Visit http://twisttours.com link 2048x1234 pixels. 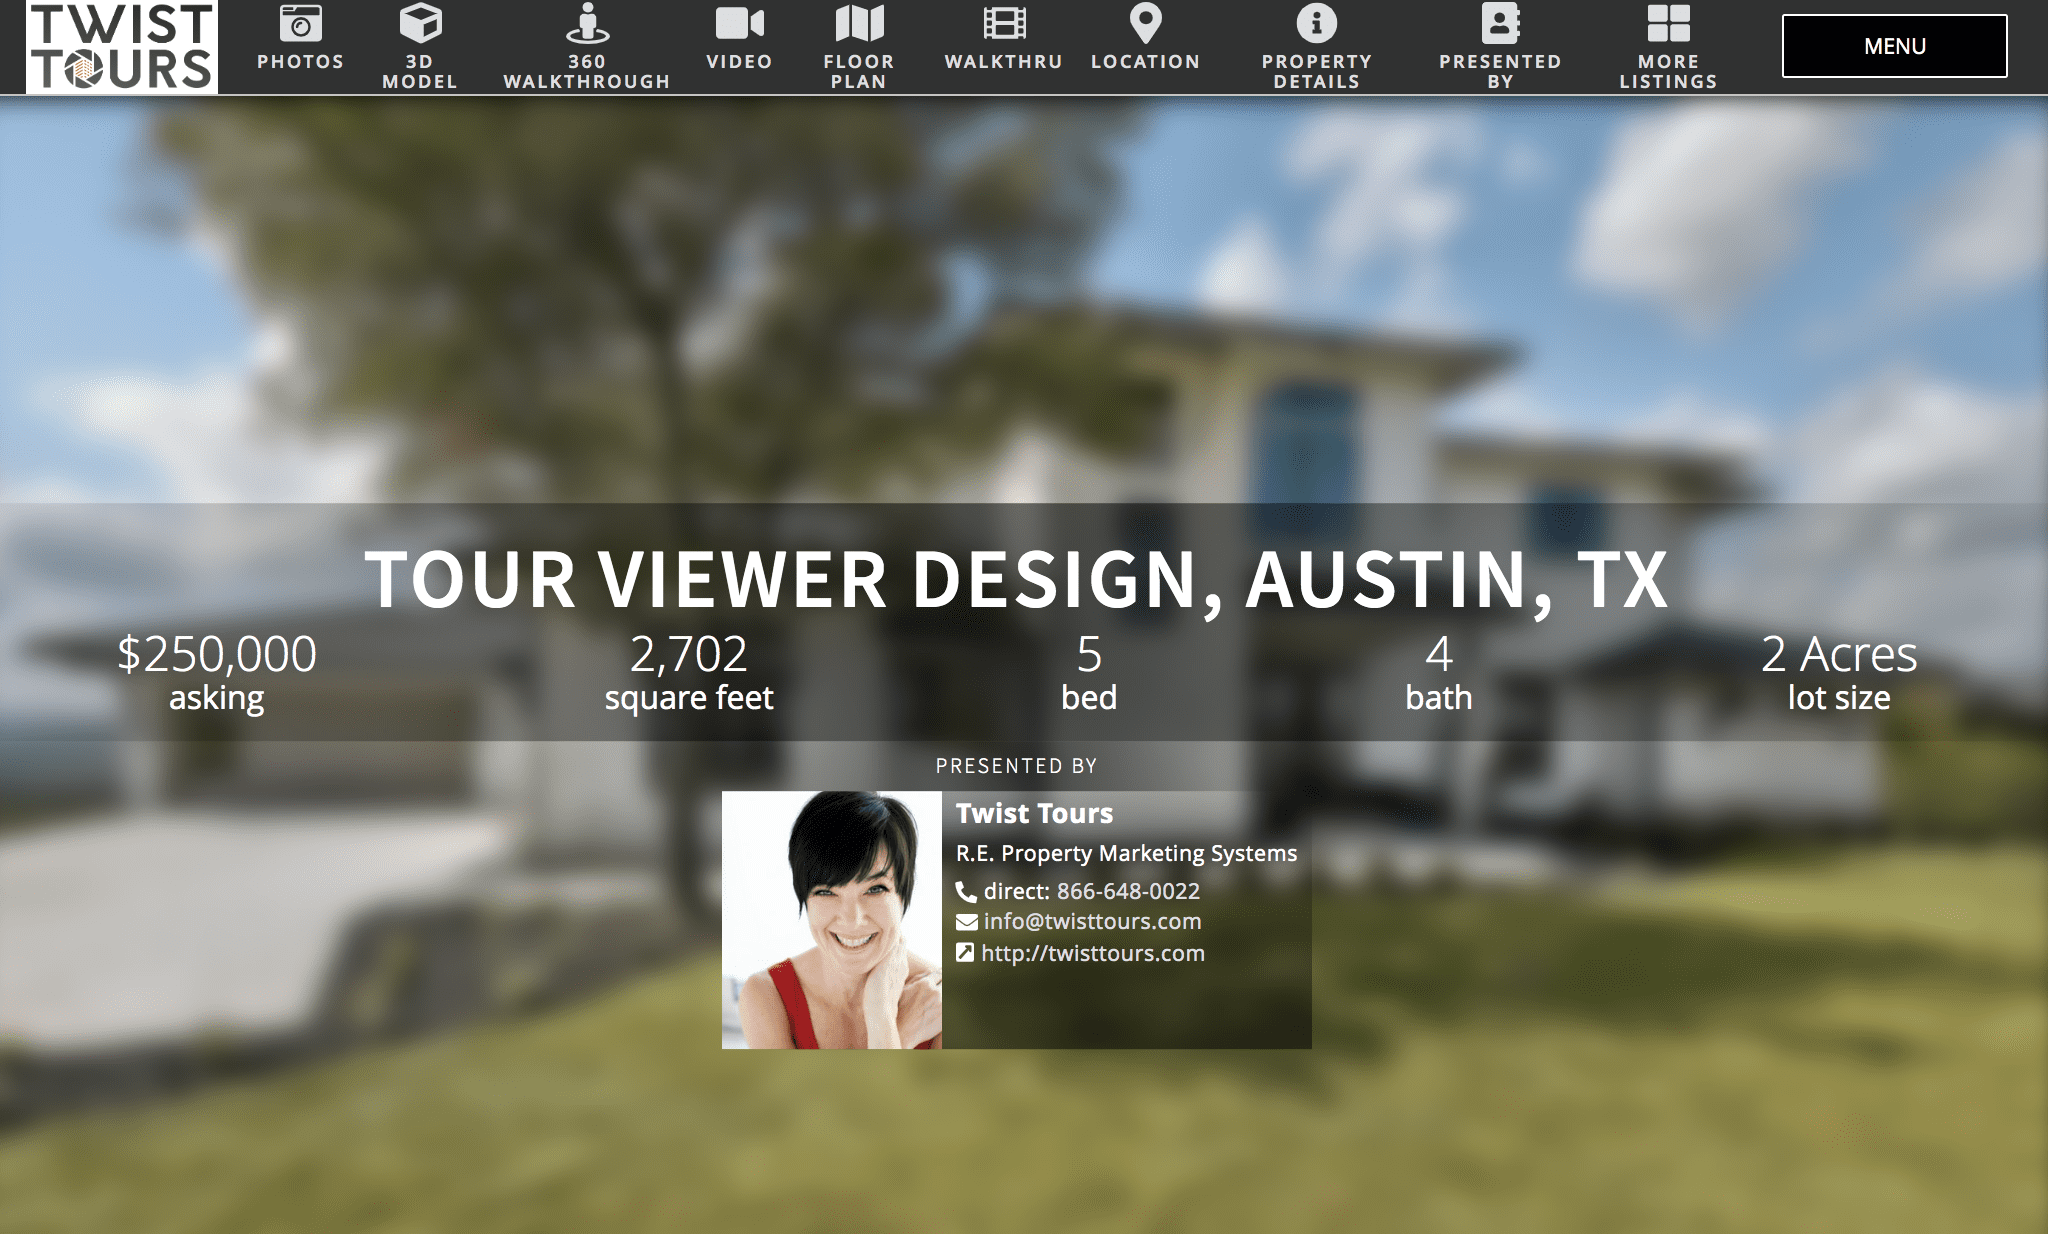coord(1092,953)
